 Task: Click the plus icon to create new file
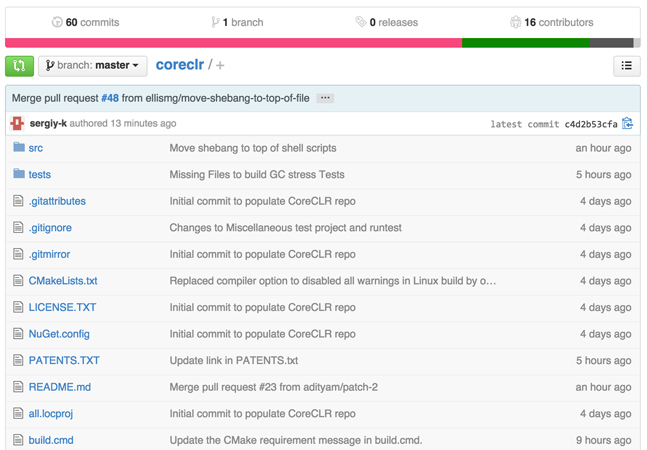tap(220, 66)
